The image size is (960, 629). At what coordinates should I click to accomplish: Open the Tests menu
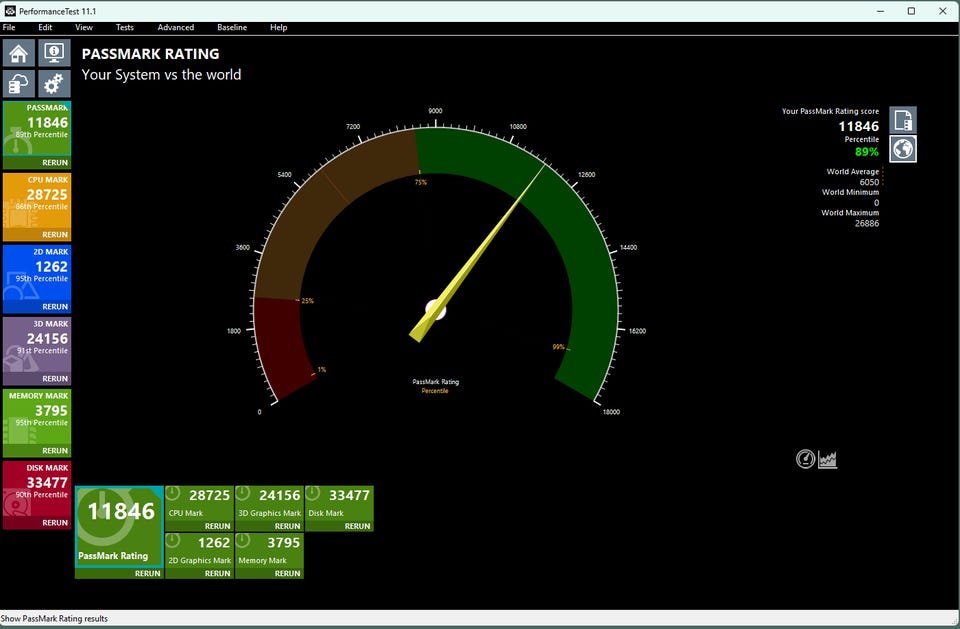coord(125,28)
